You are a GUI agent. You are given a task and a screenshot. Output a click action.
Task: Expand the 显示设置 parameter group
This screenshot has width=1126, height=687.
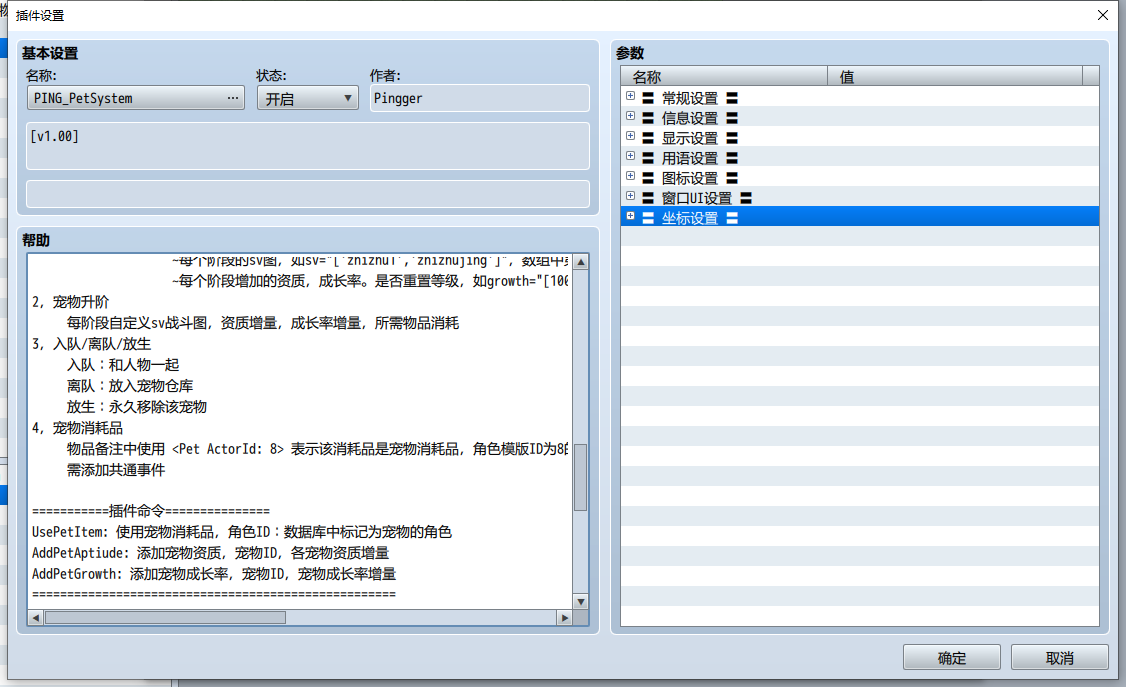(630, 136)
